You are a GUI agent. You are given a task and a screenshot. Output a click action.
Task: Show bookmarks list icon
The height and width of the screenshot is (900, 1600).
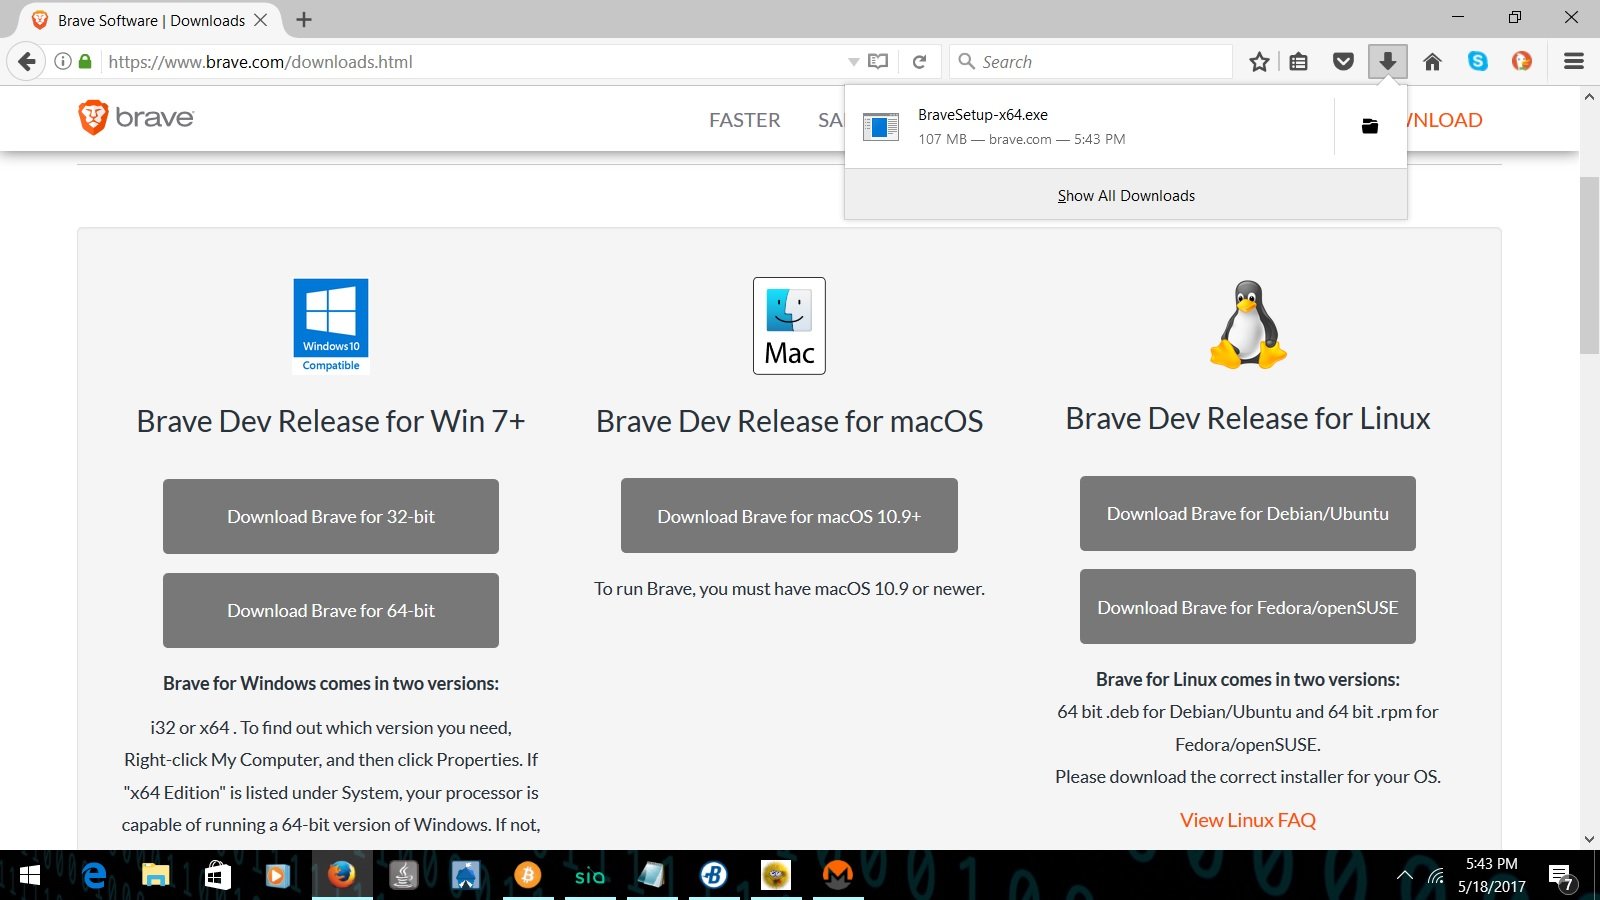[1298, 62]
